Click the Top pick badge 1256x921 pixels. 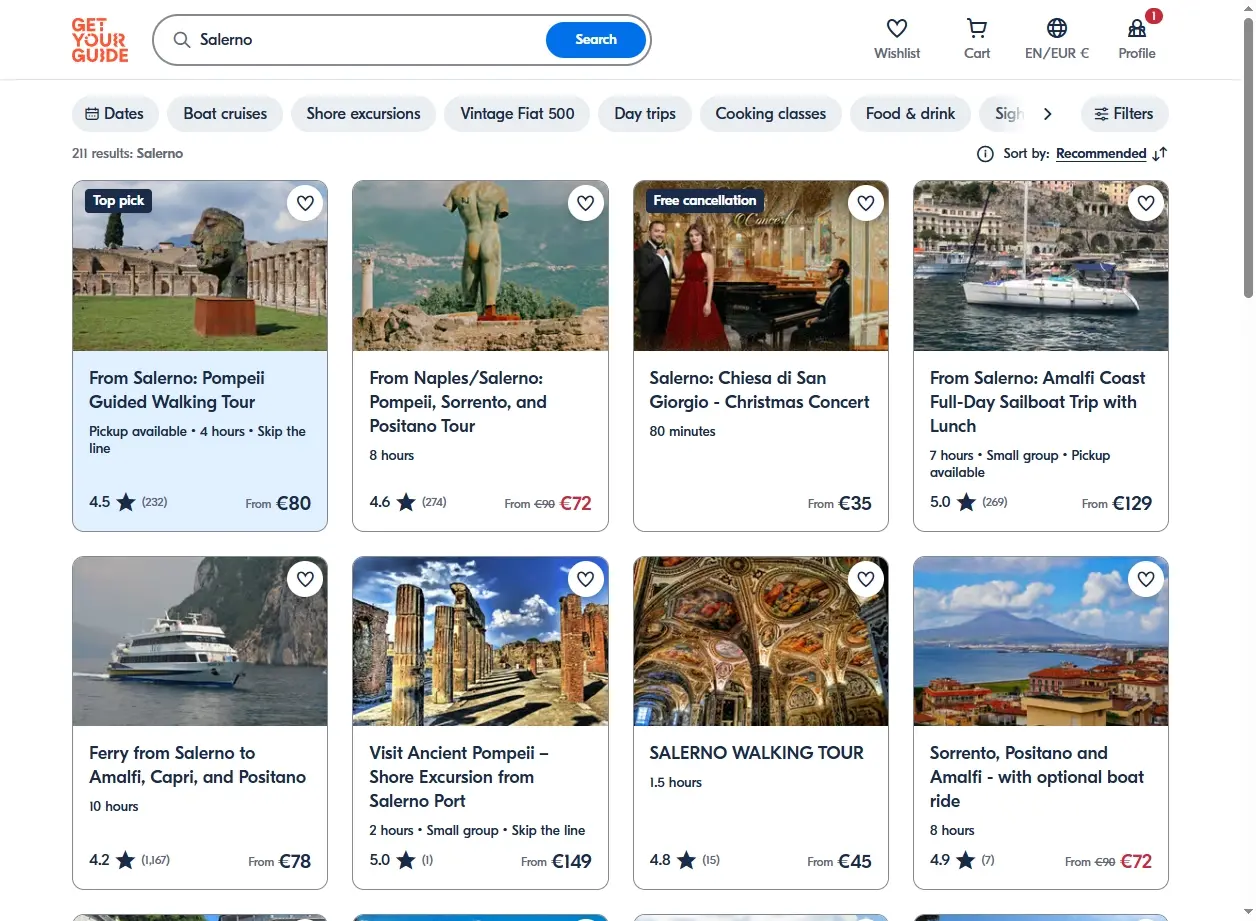[118, 201]
